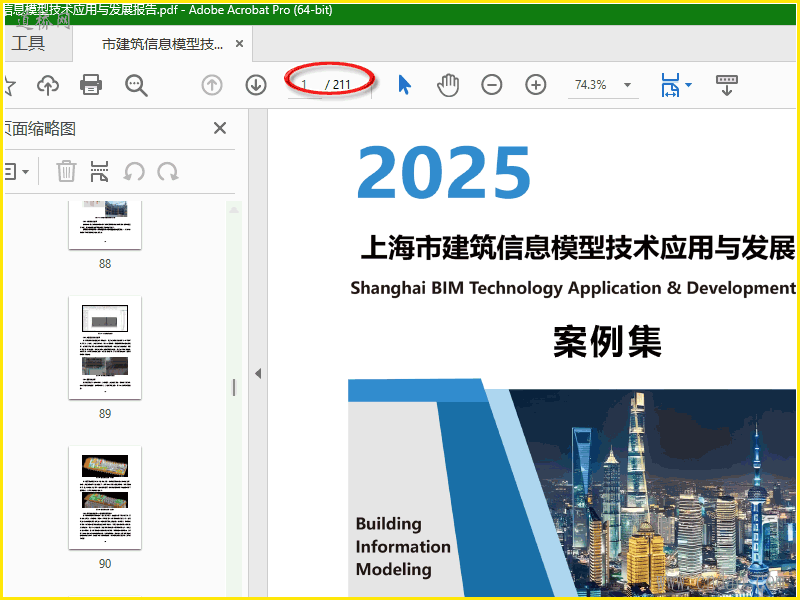Delete selected pages with trash icon
Screen dimensions: 800x600
[x=66, y=171]
